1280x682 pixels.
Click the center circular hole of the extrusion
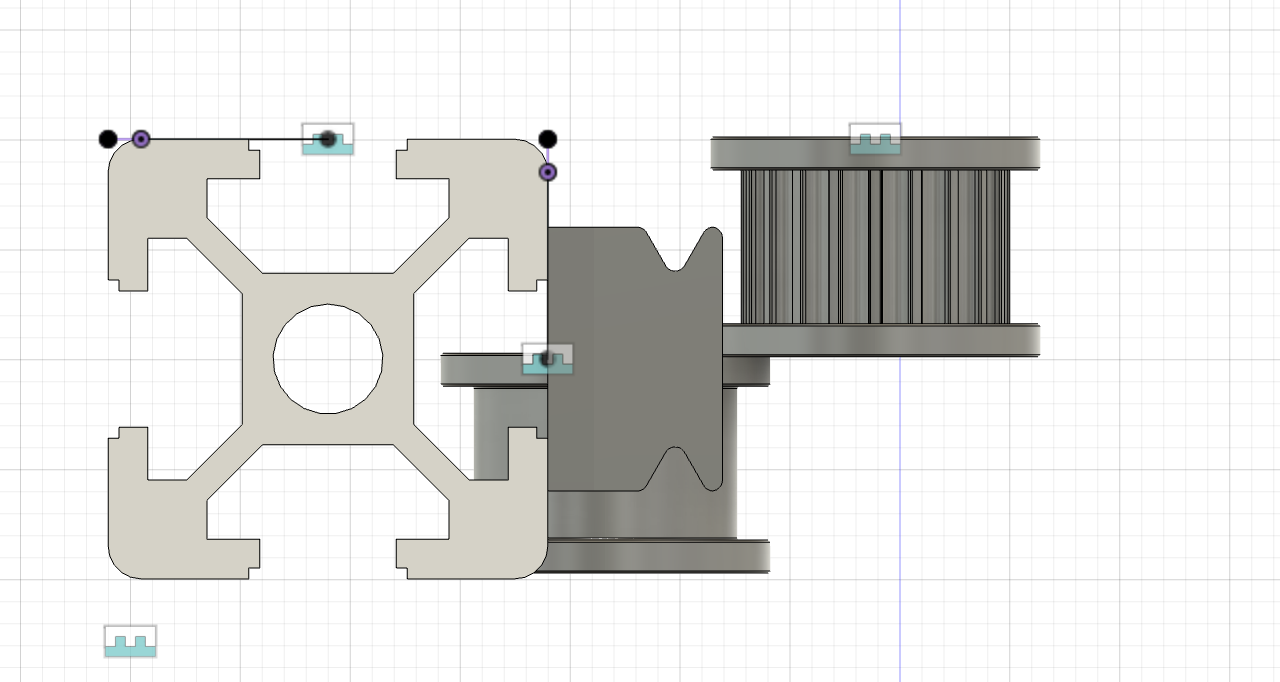[328, 358]
